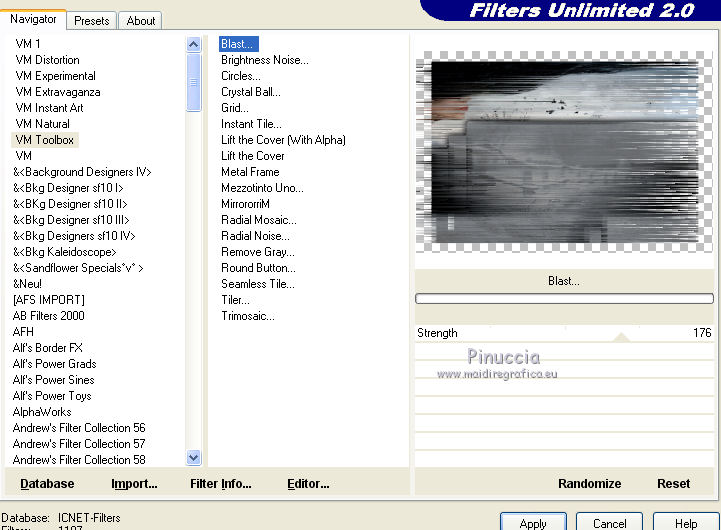The image size is (721, 530).
Task: Click the scroll down arrow of category list
Action: 194,457
